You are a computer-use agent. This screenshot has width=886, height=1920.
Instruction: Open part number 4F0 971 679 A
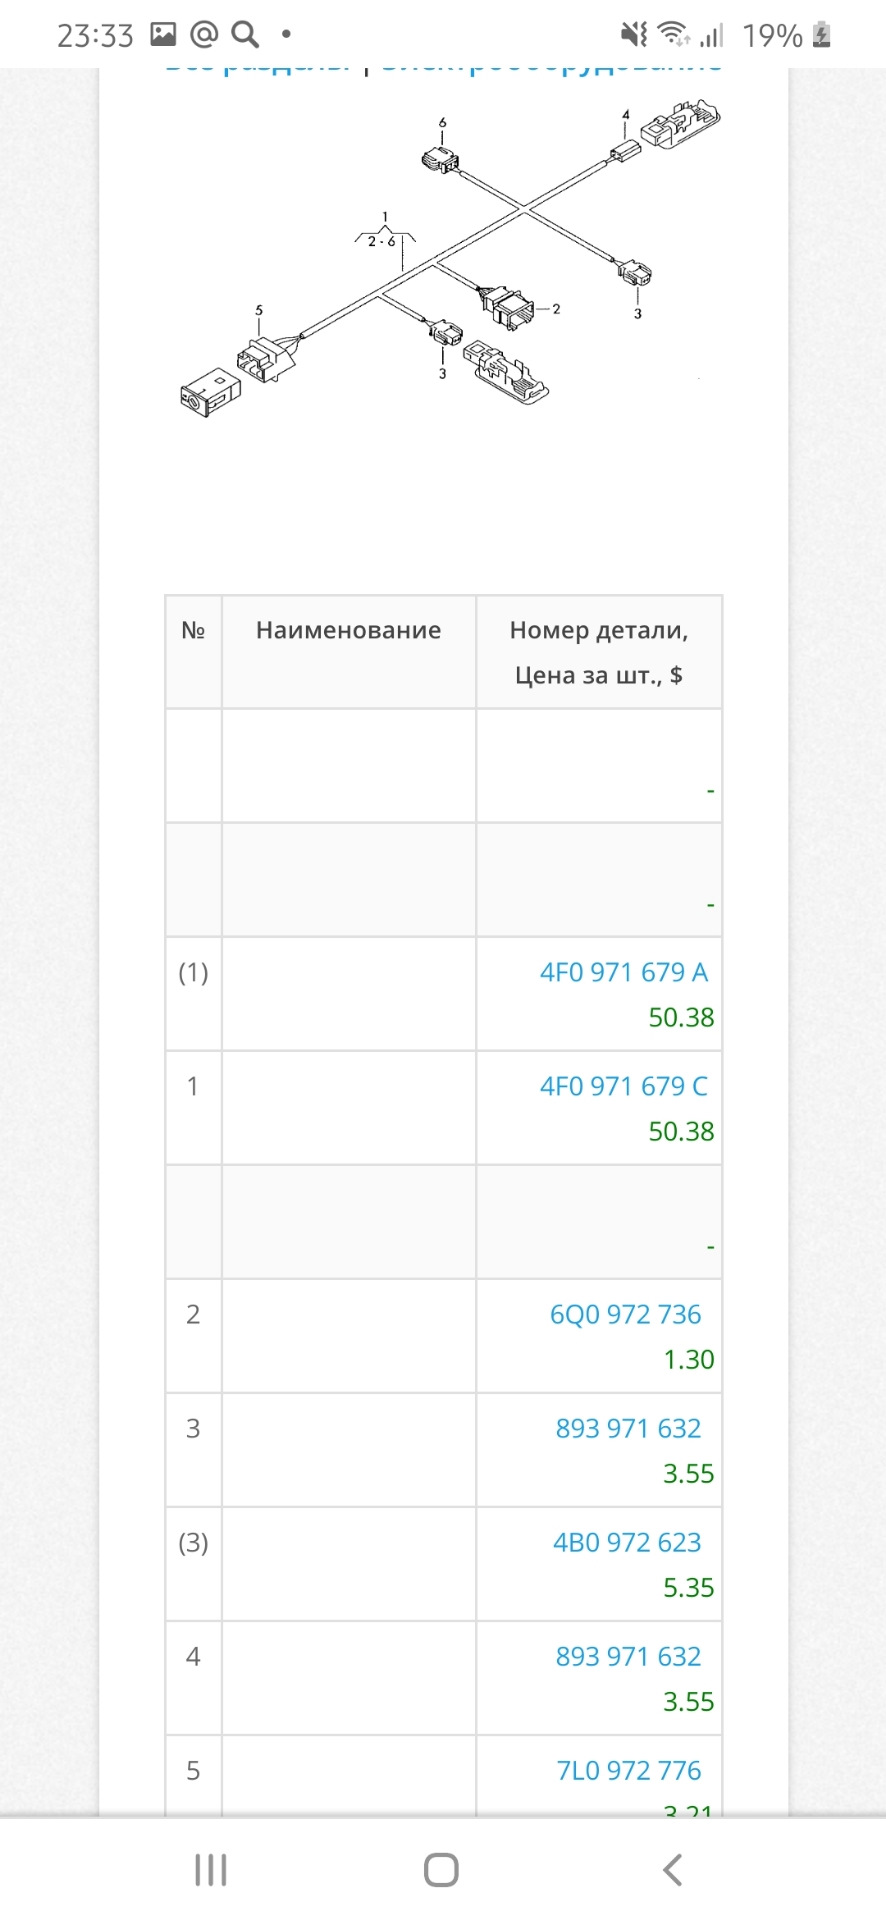tap(623, 972)
